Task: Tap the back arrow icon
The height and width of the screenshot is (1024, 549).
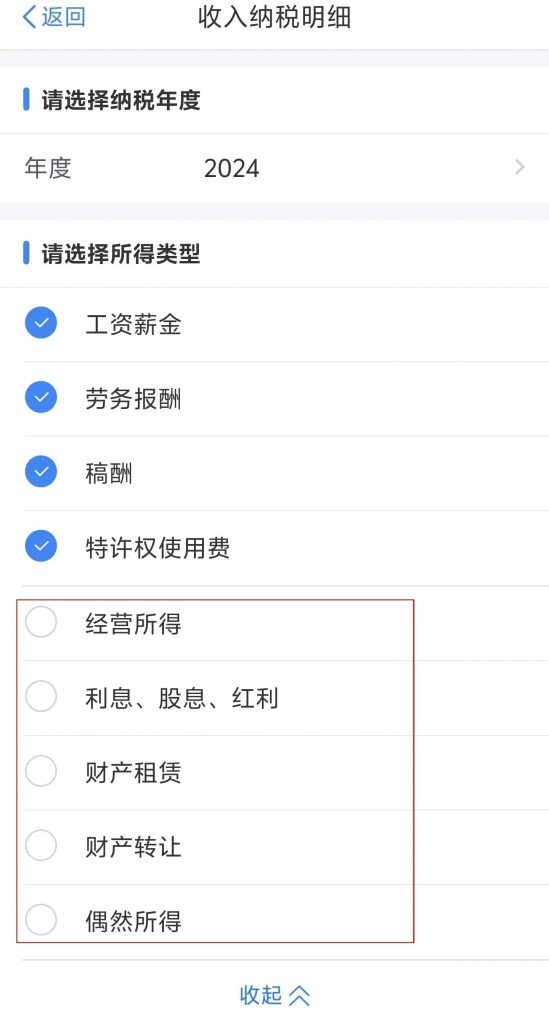Action: point(29,17)
